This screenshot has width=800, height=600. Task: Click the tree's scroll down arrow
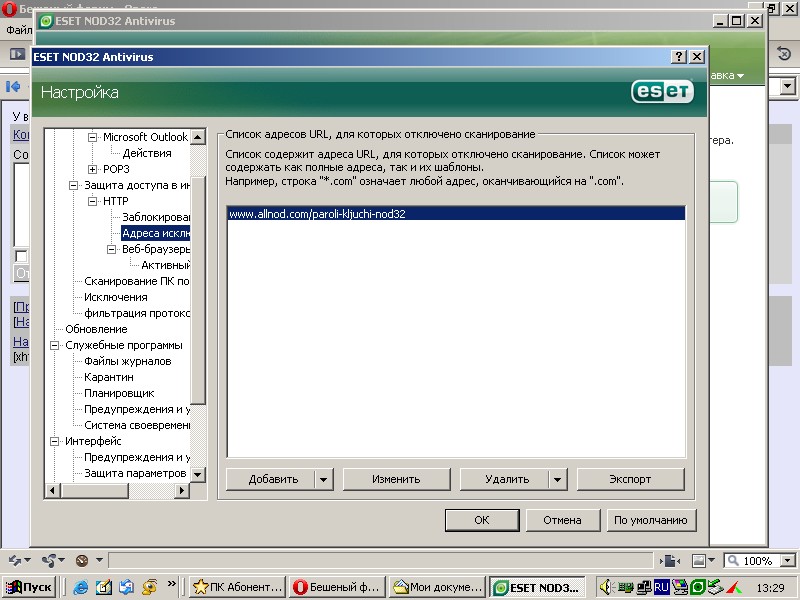[198, 474]
